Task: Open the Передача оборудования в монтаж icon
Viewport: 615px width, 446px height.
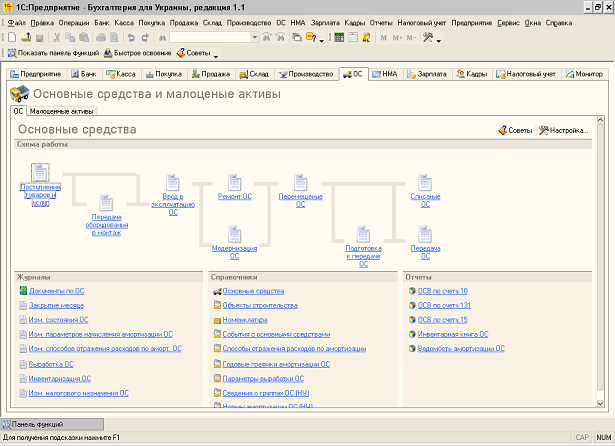Action: [x=106, y=203]
